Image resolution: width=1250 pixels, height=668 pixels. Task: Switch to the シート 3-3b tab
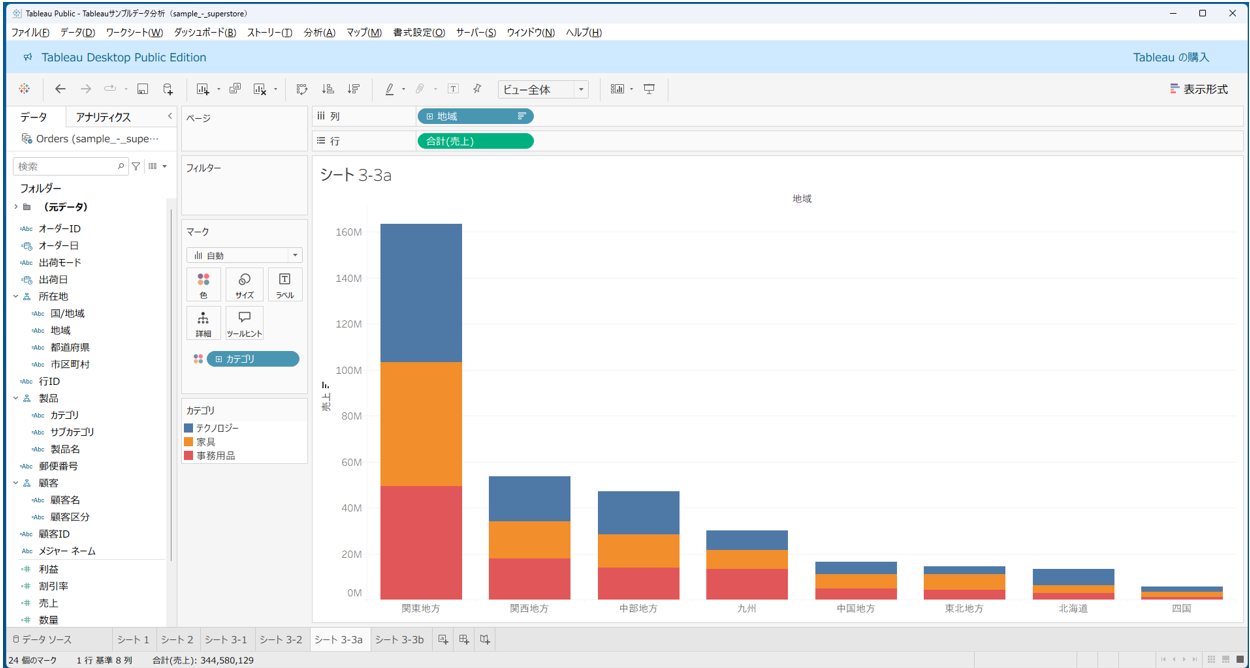point(399,640)
